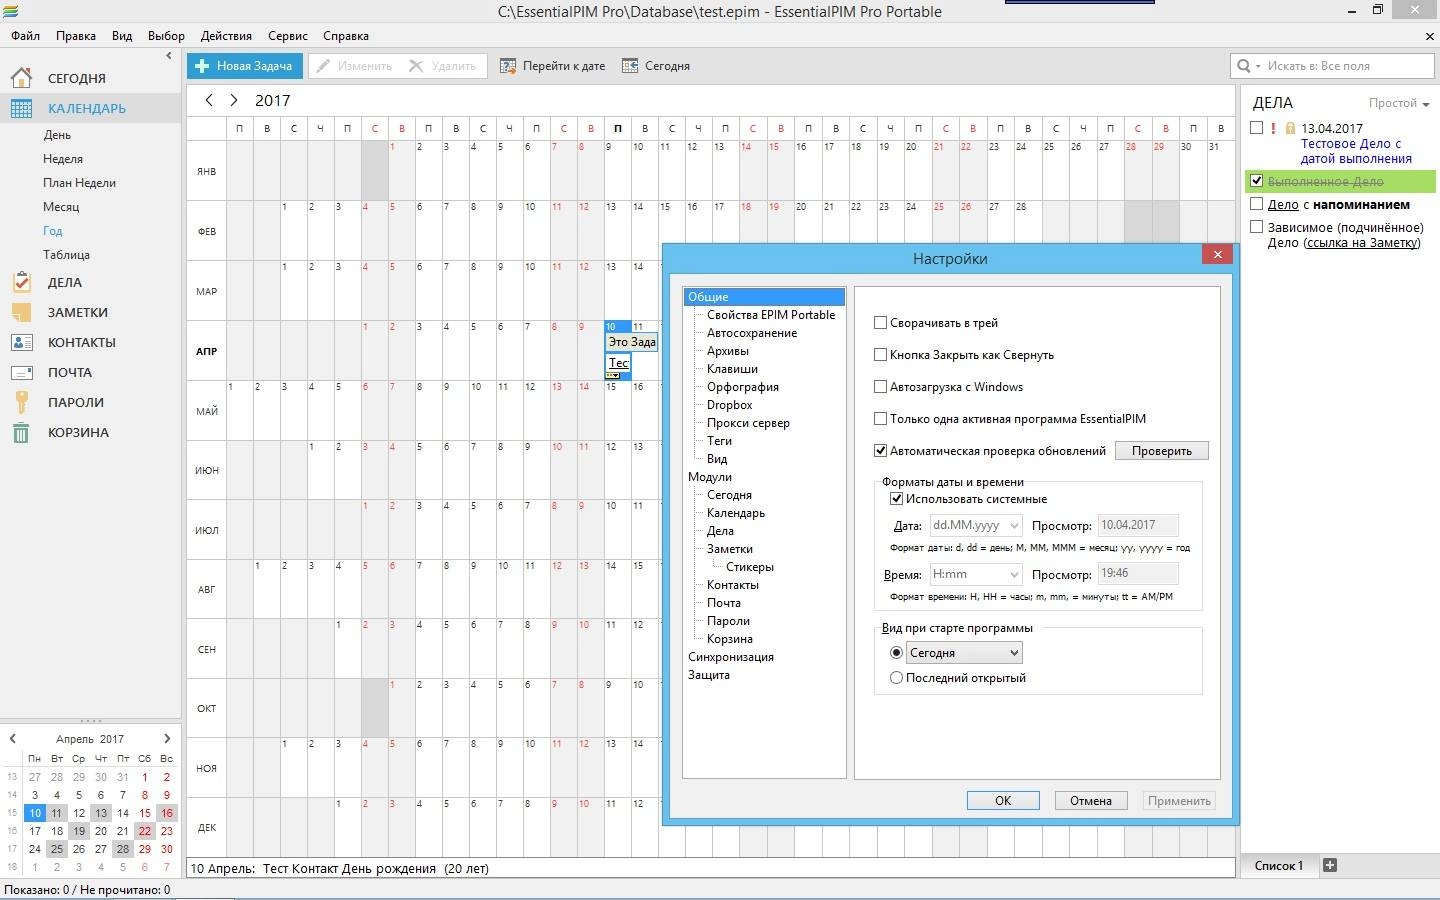Image resolution: width=1440 pixels, height=900 pixels.
Task: Click the Сегодня calendar toolbar icon
Action: tap(630, 66)
